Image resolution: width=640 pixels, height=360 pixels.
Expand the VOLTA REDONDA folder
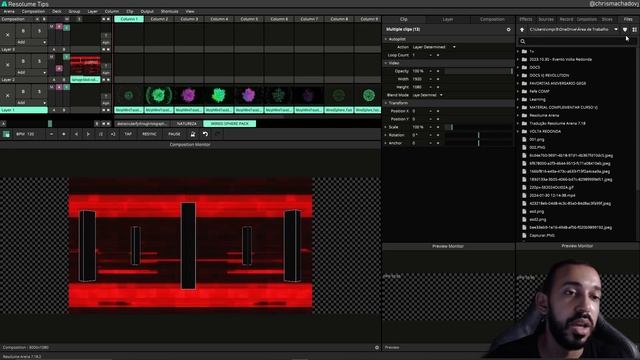point(518,131)
